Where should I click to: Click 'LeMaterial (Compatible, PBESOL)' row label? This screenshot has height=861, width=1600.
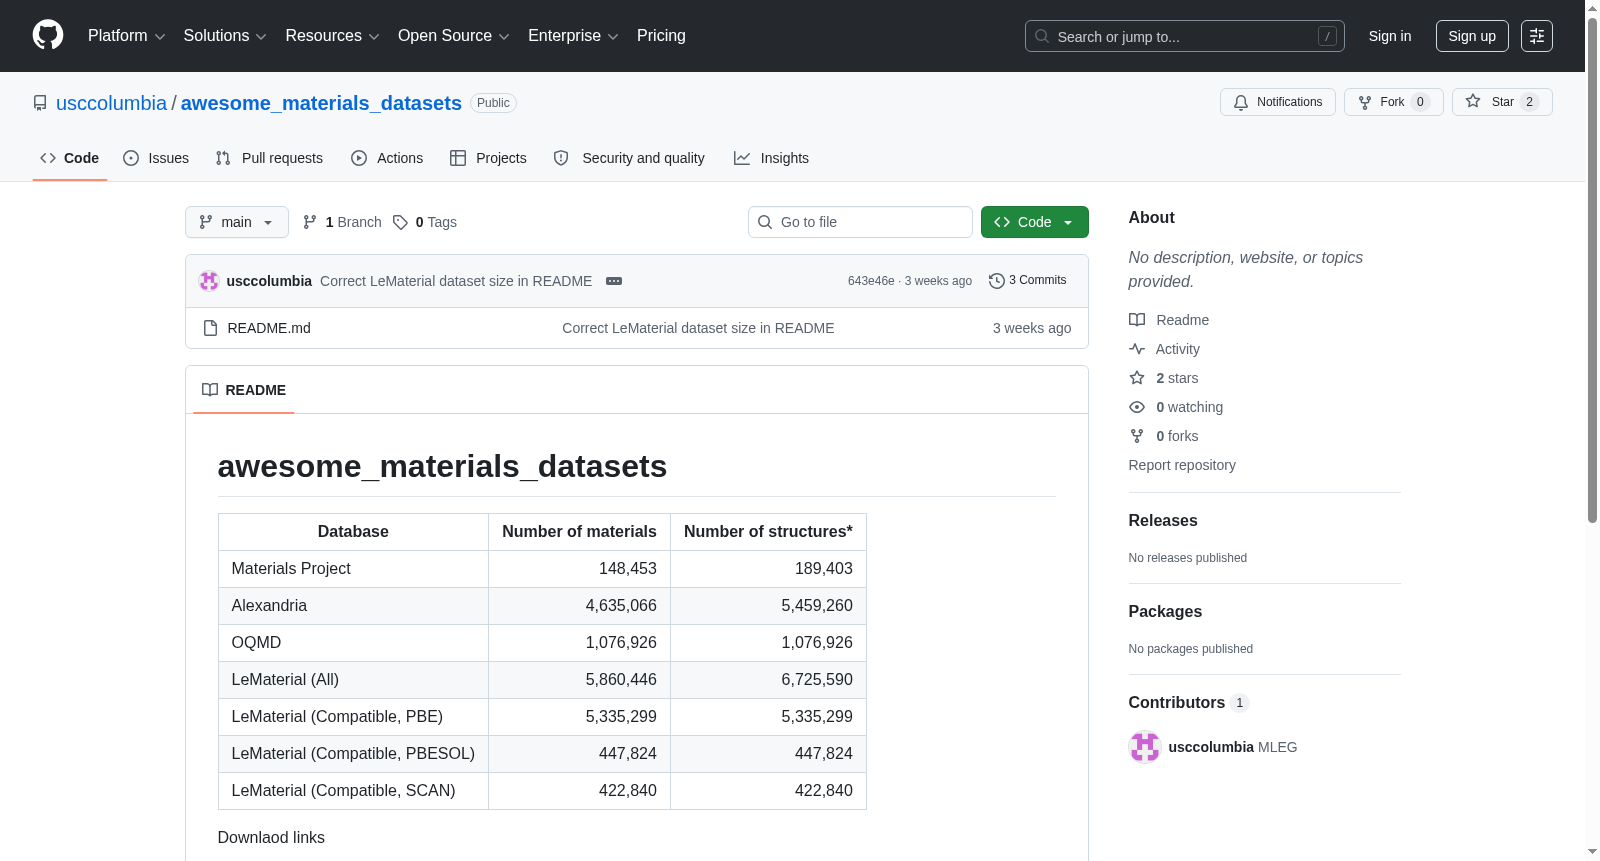click(x=353, y=753)
